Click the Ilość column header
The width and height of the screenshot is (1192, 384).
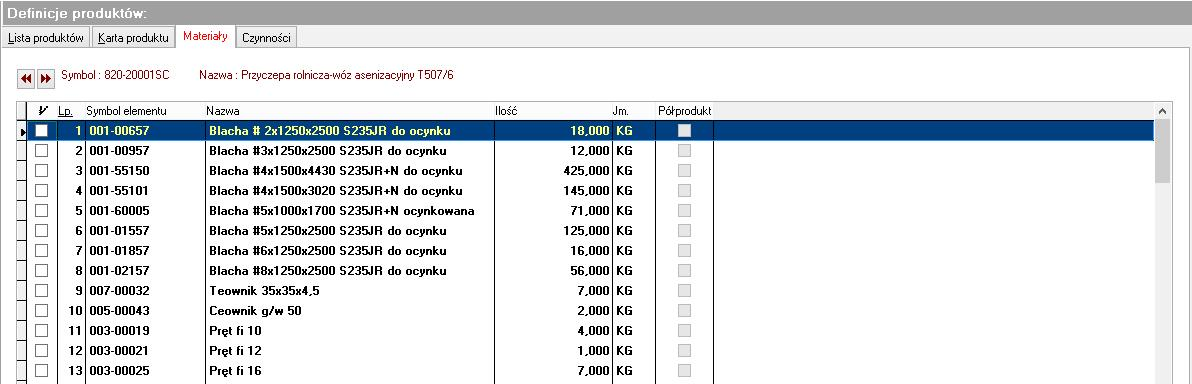click(506, 111)
